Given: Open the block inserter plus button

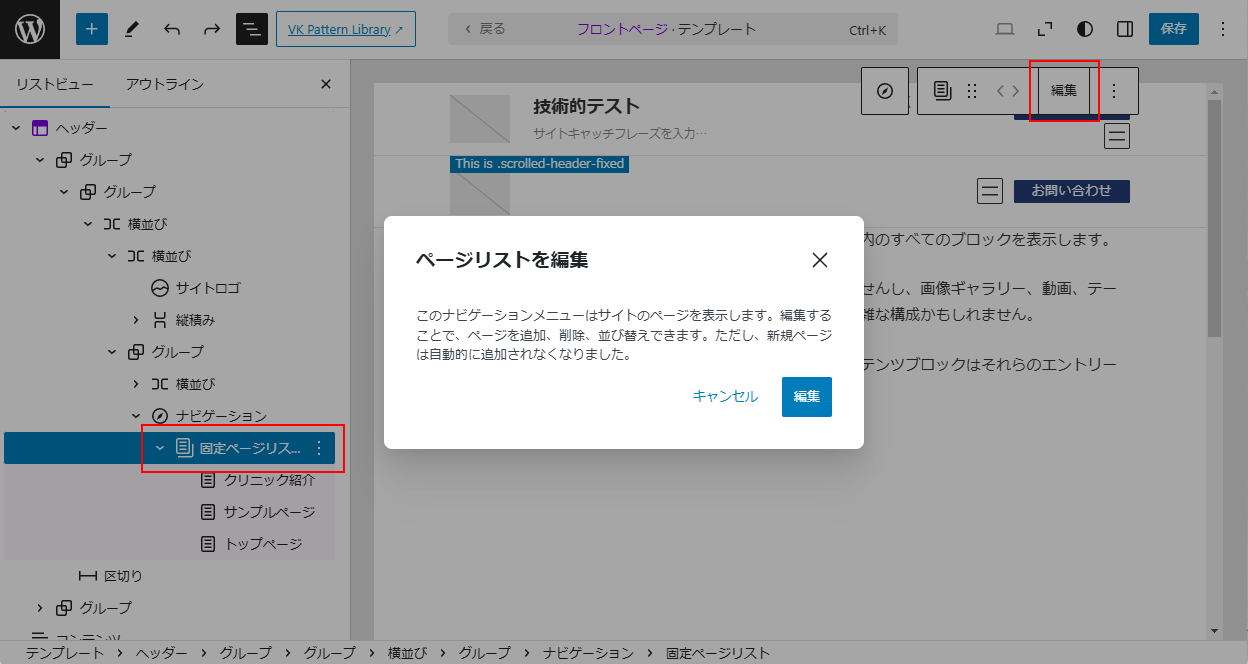Looking at the screenshot, I should coord(91,29).
